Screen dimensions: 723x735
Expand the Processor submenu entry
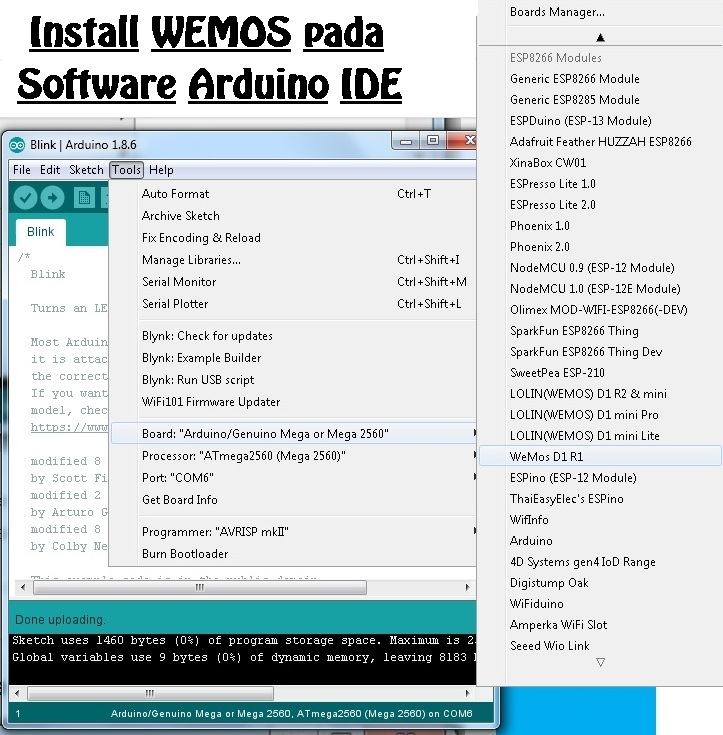pos(293,456)
